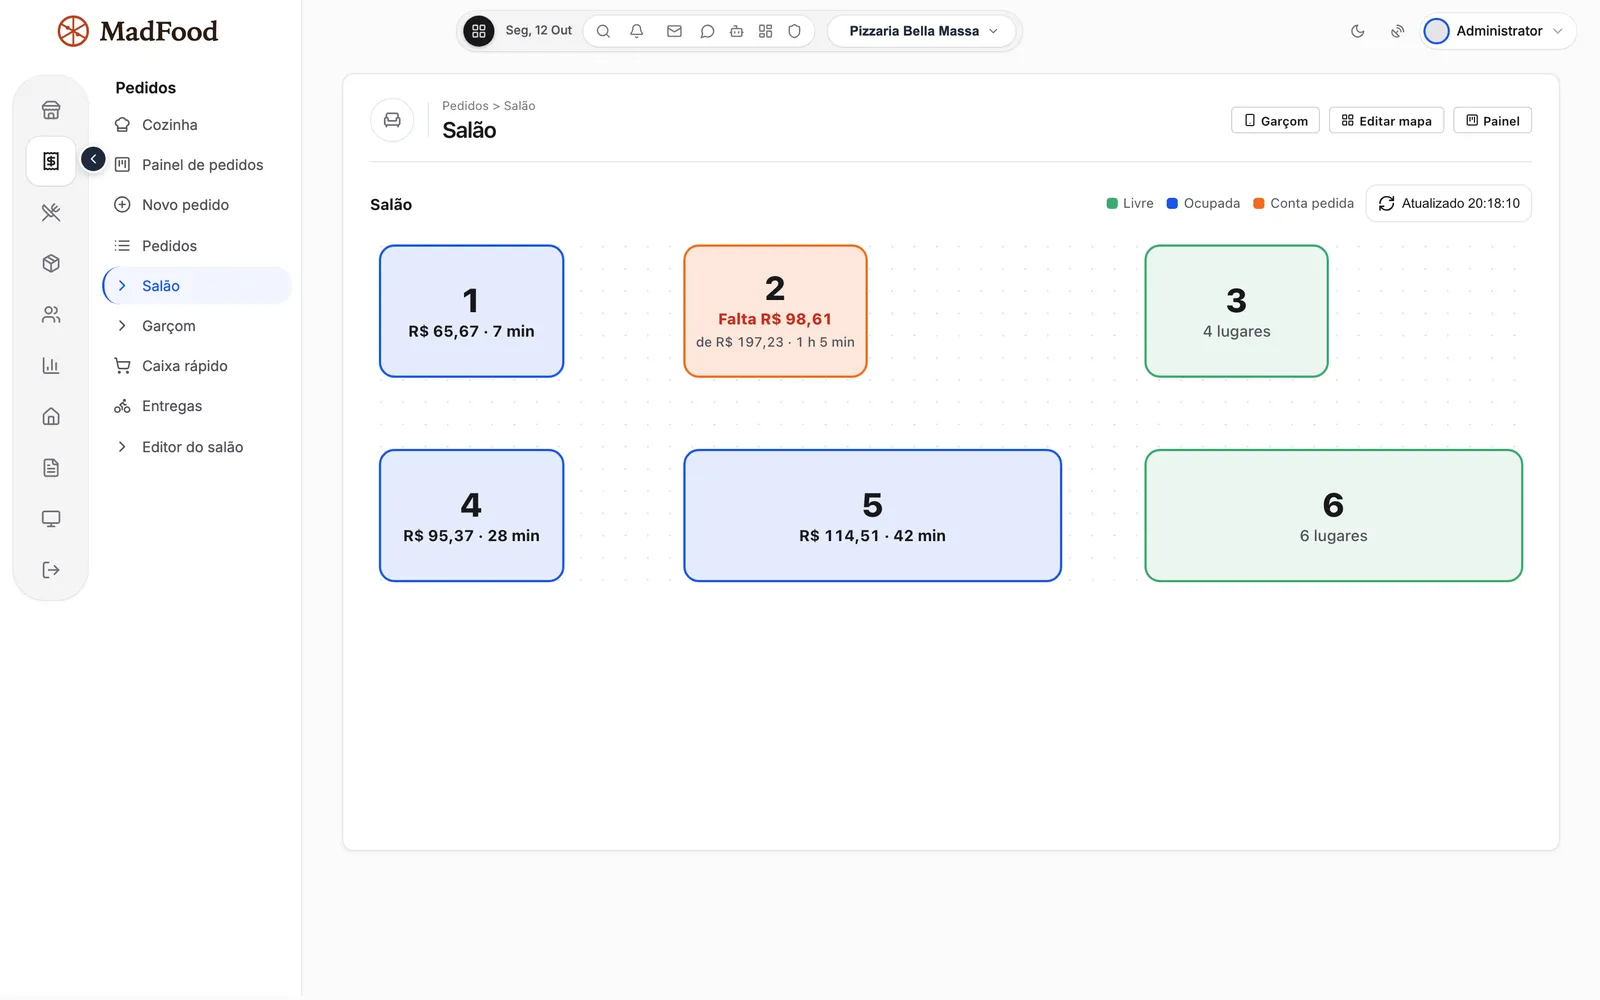Open the store icon in left rail

point(51,110)
